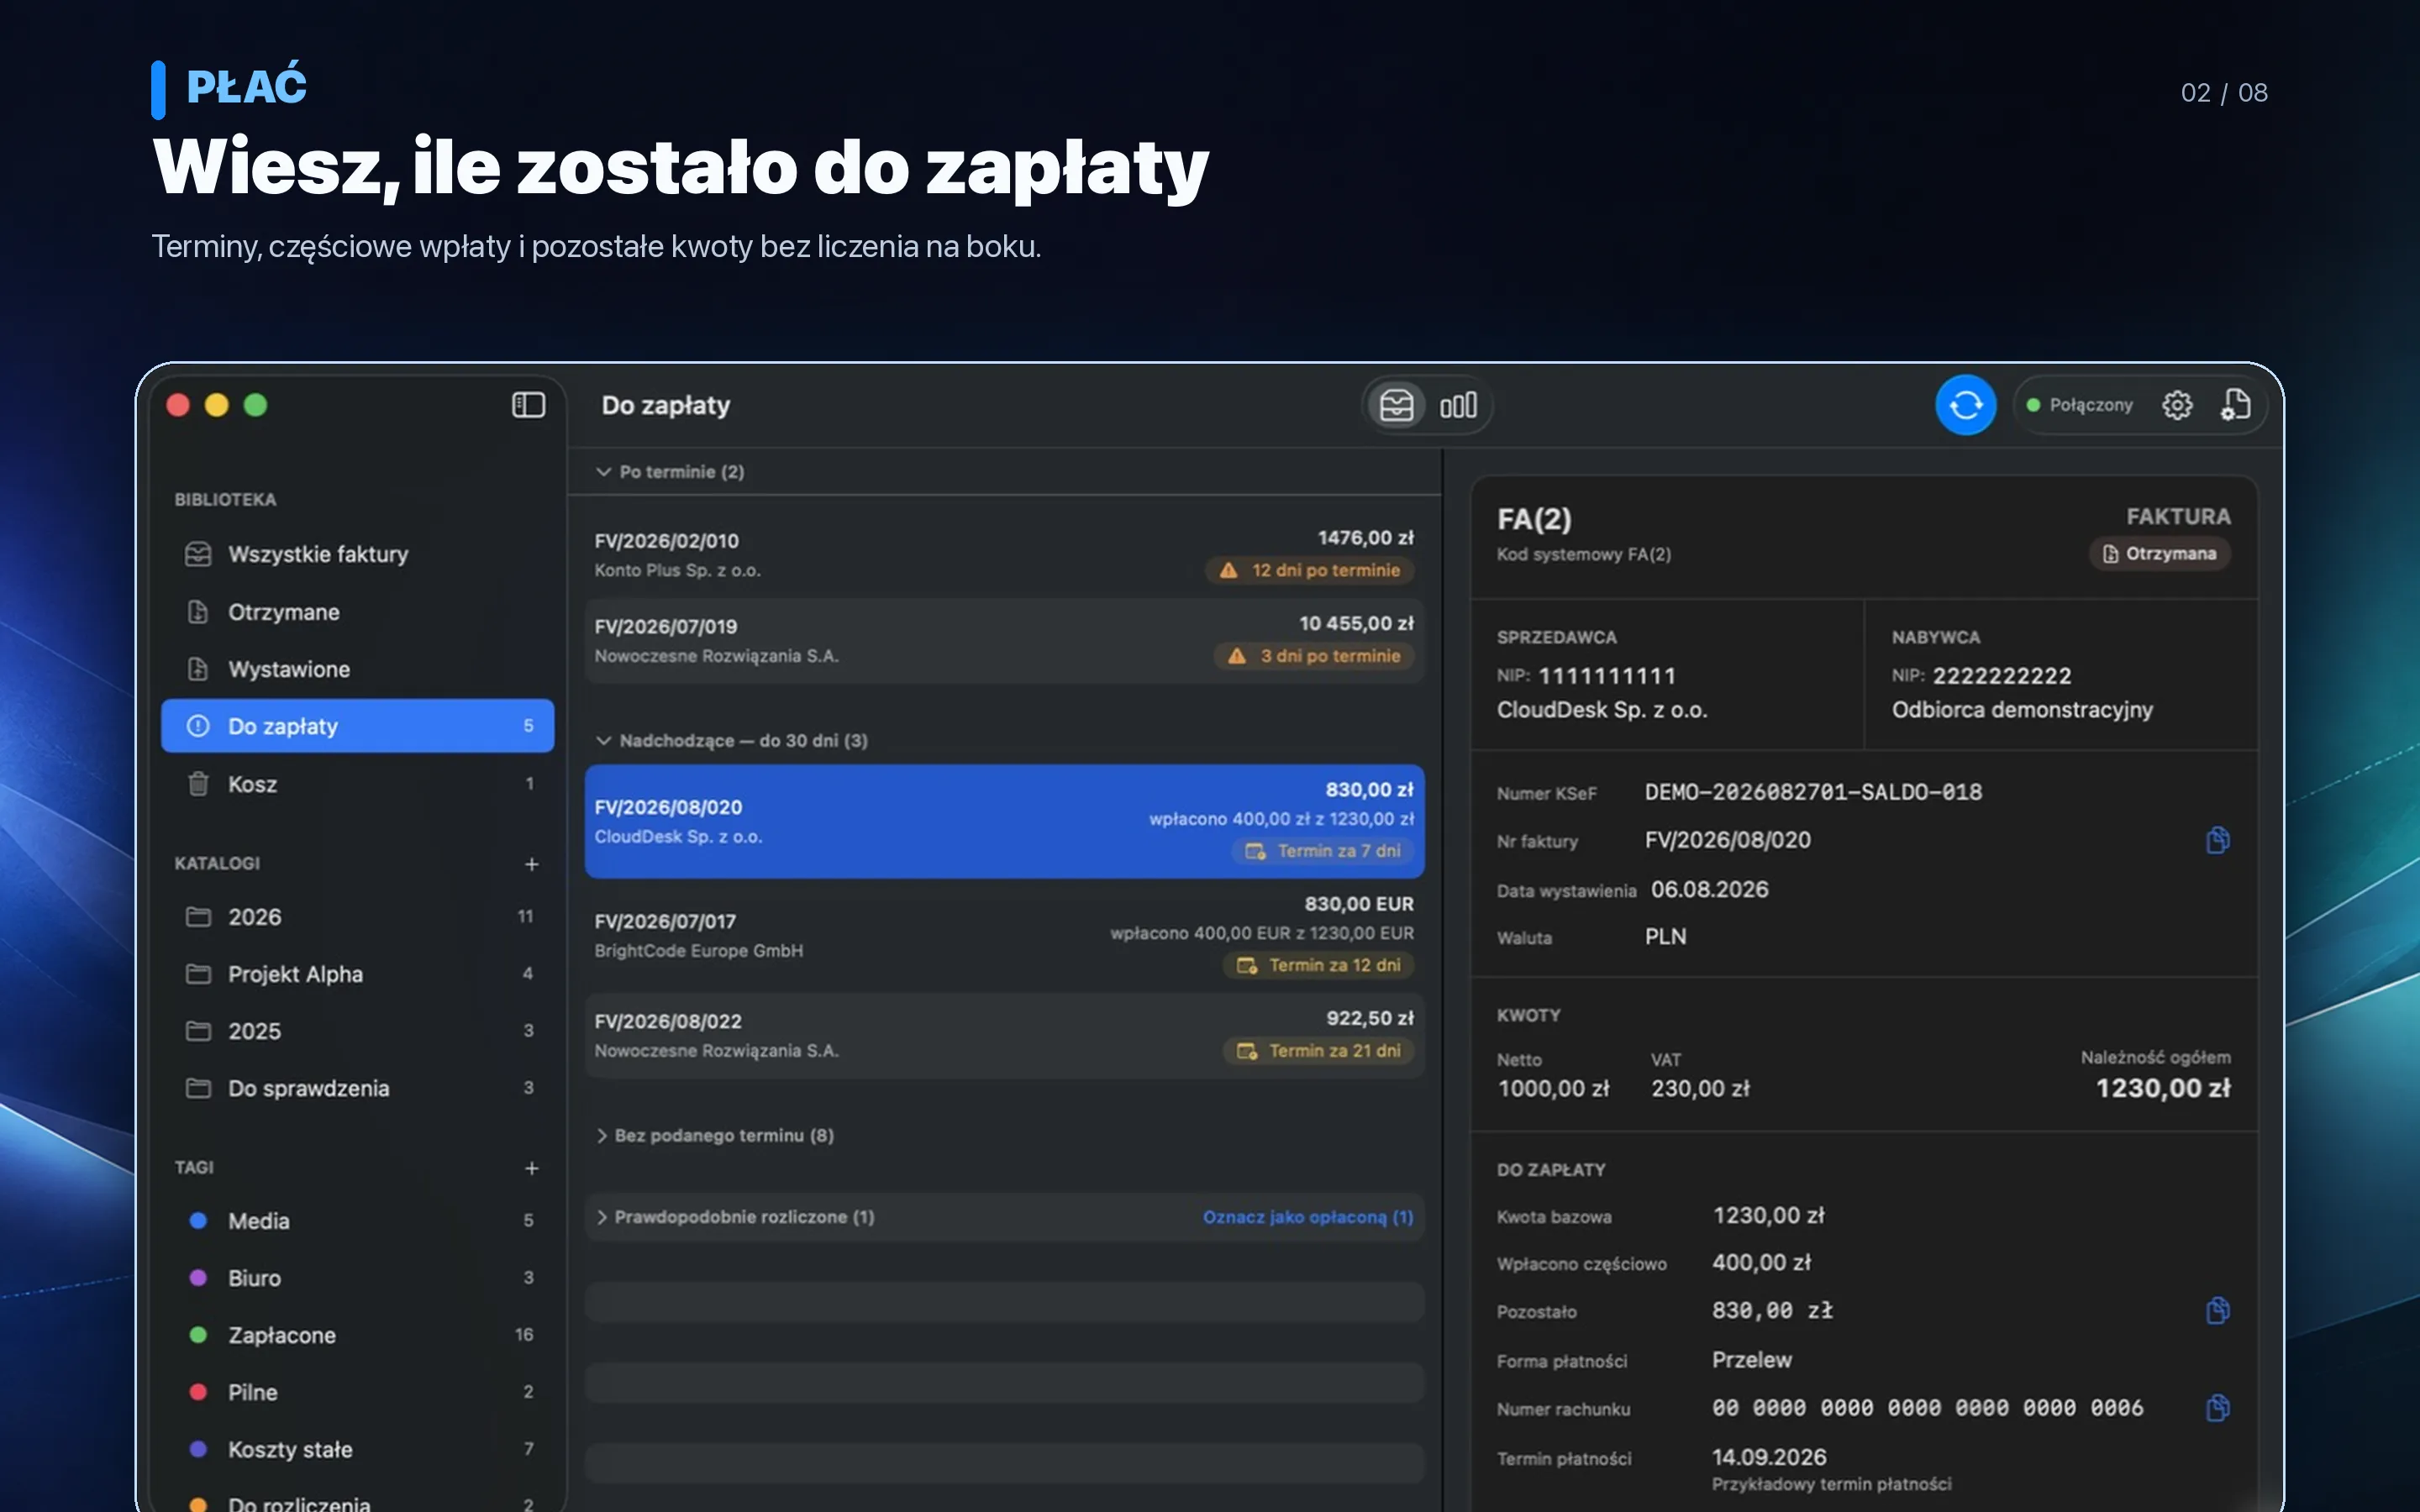The height and width of the screenshot is (1512, 2420).
Task: Select the green Zapłacone tag
Action: 357,1335
